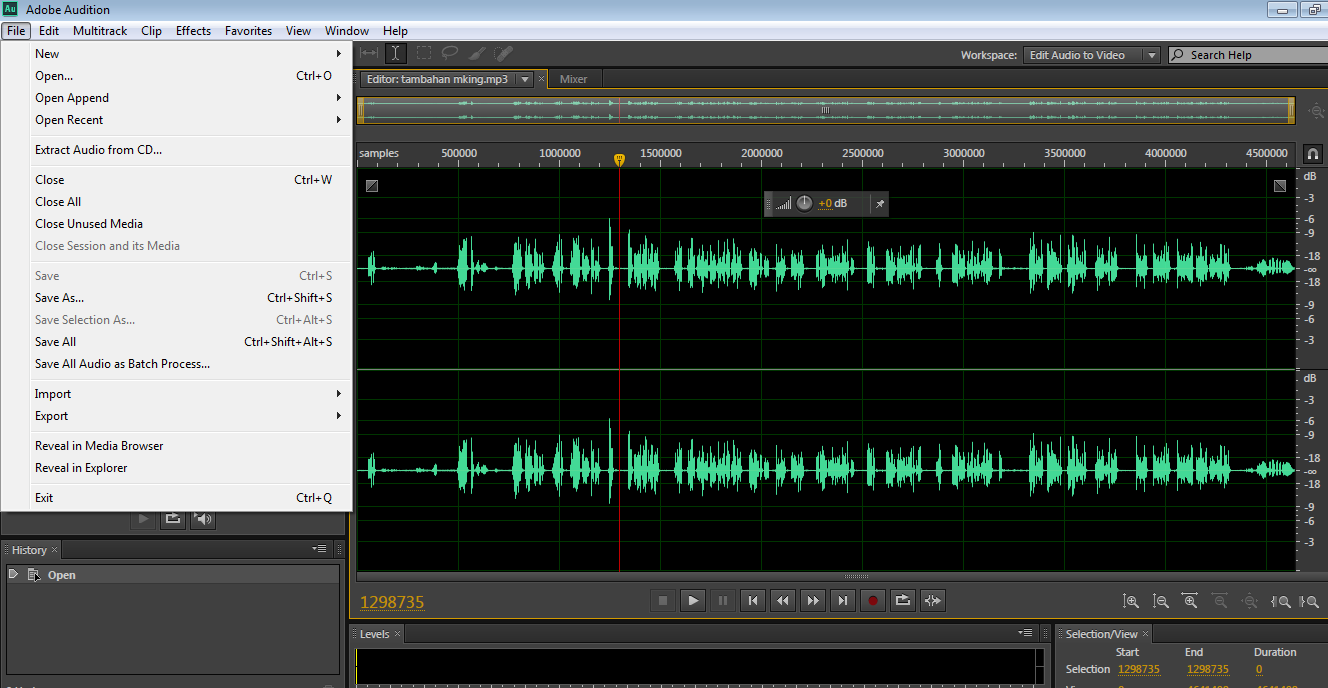This screenshot has width=1328, height=688.
Task: Open the tambahan mking.mp3 editor tab dropdown
Action: click(x=524, y=77)
